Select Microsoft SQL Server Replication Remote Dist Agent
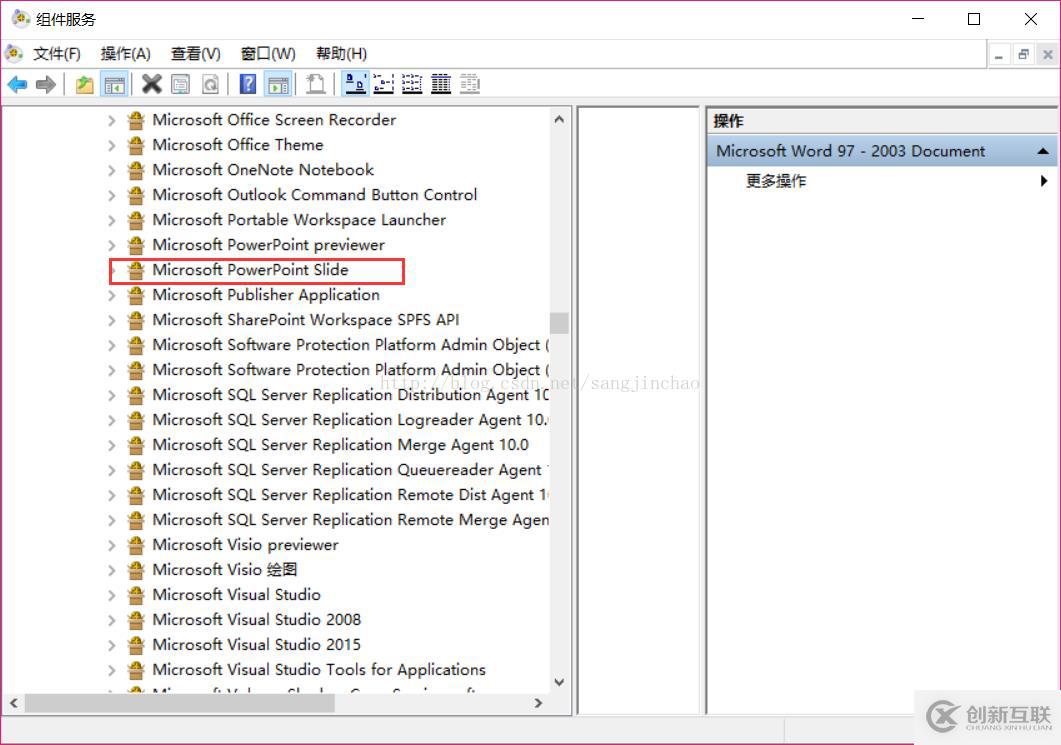The image size is (1061, 745). [x=351, y=495]
